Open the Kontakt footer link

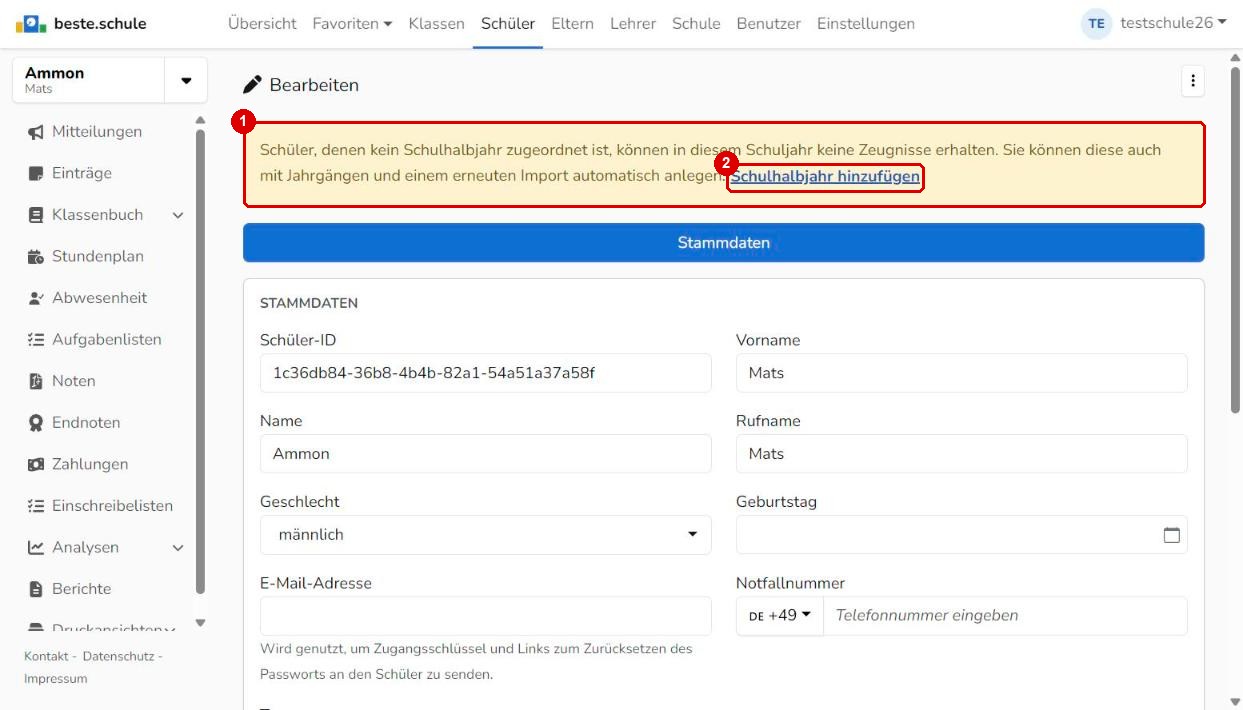(x=46, y=656)
